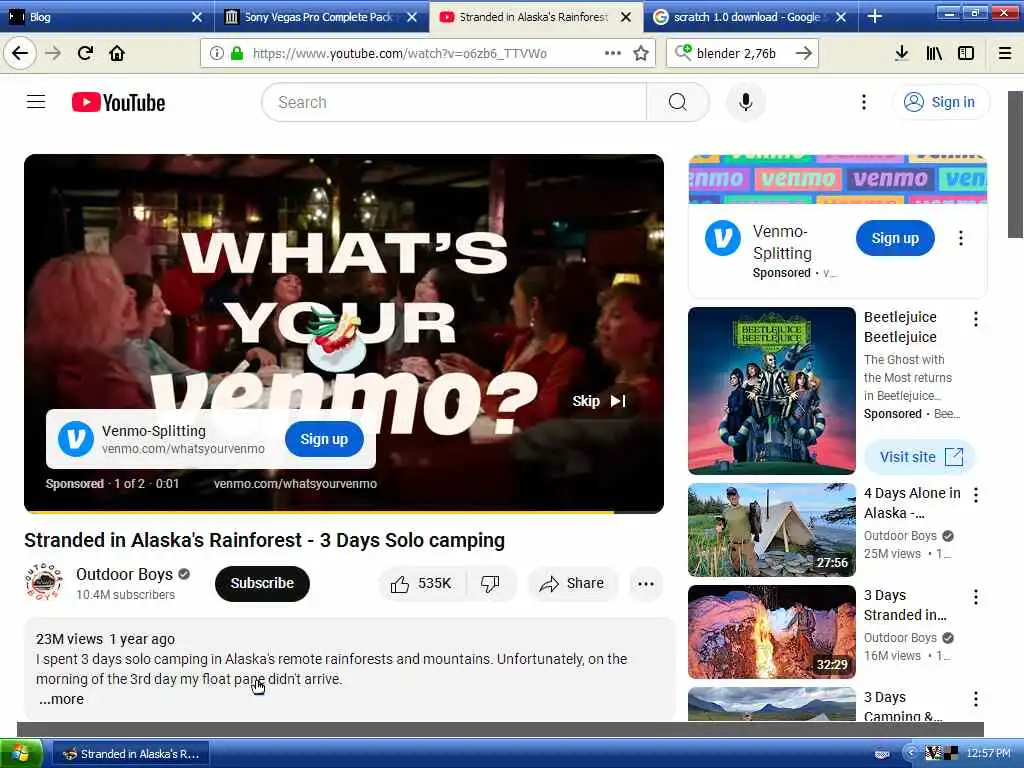Open the Beetlejuice Beetlejuice ad thumbnail
This screenshot has height=768, width=1024.
771,391
